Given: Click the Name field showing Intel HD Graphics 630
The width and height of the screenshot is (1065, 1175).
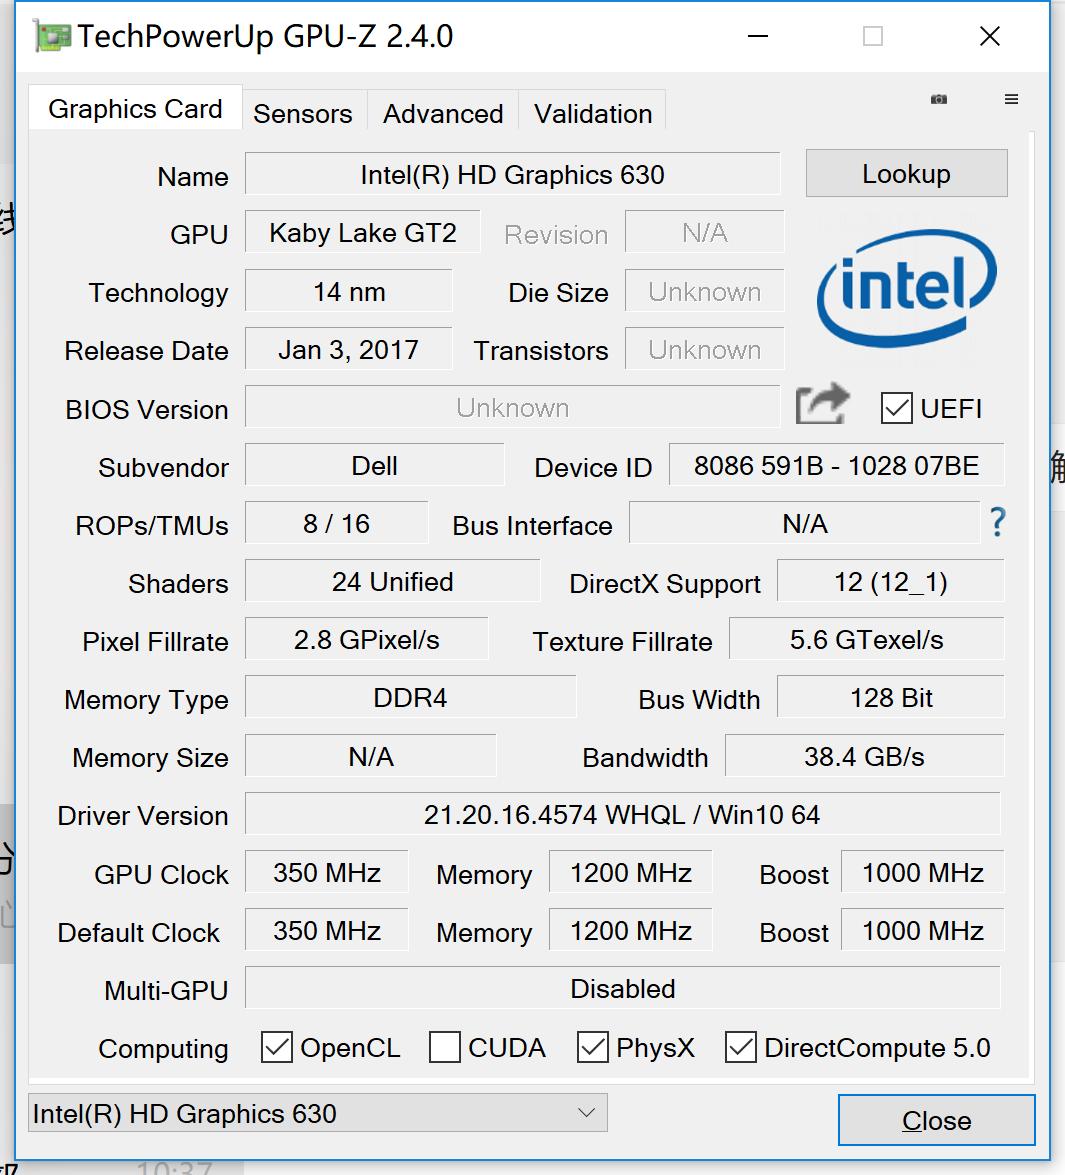Looking at the screenshot, I should [x=511, y=173].
